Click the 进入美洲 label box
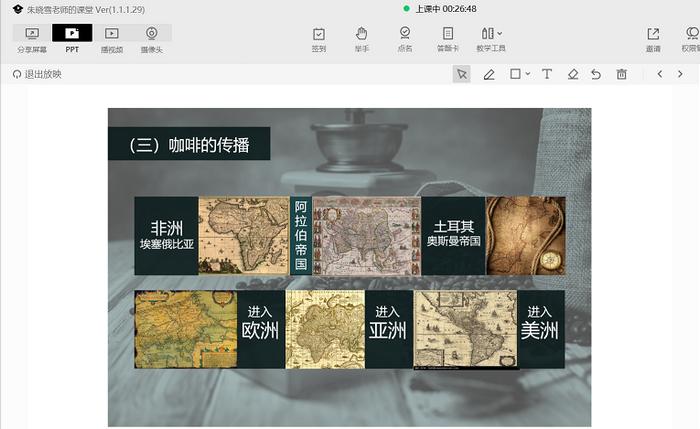The image size is (700, 429). [541, 329]
